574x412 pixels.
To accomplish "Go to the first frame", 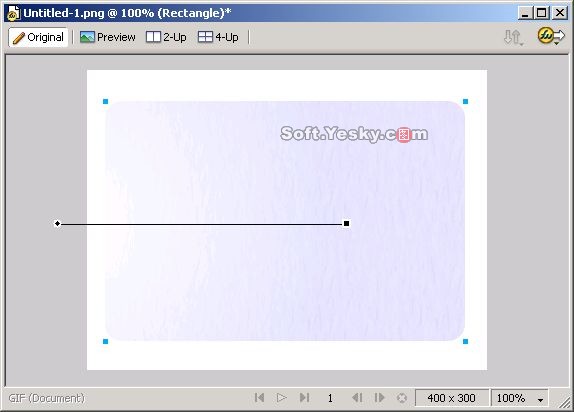I will 259,397.
